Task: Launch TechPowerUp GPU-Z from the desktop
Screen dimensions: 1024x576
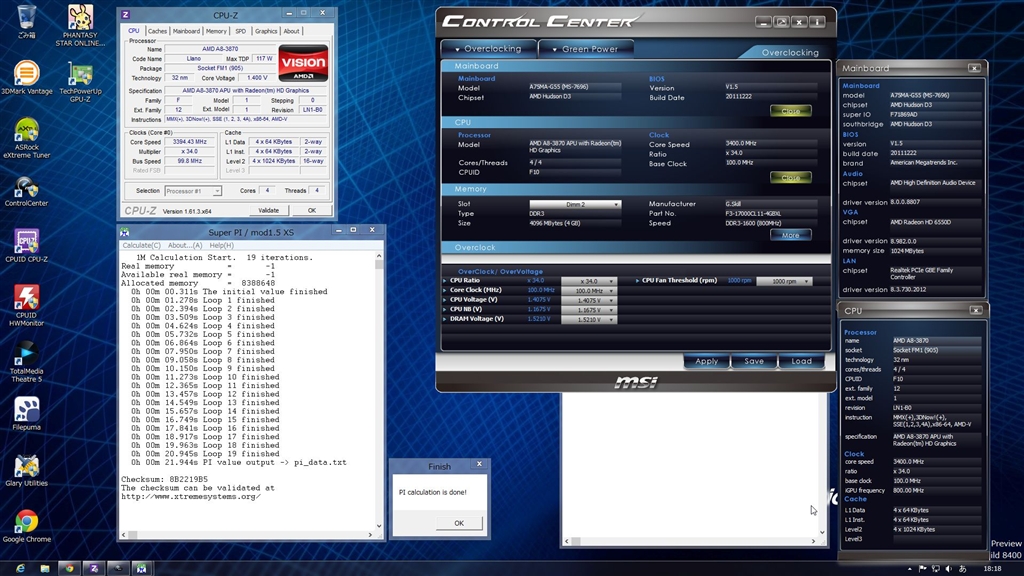Action: pos(80,78)
